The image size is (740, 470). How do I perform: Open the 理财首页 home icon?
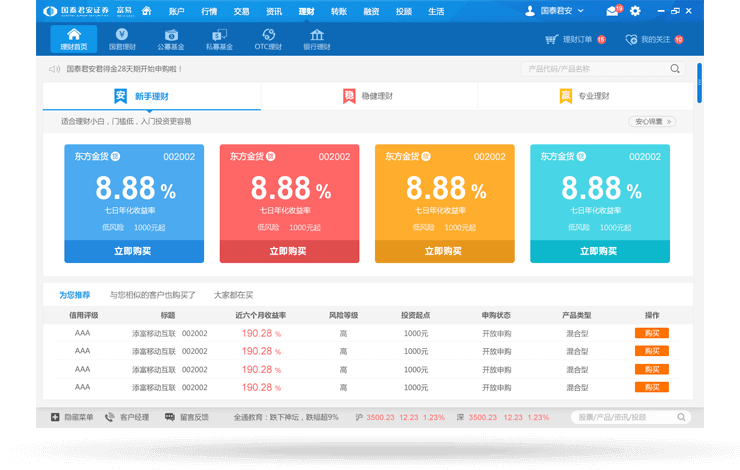click(73, 39)
